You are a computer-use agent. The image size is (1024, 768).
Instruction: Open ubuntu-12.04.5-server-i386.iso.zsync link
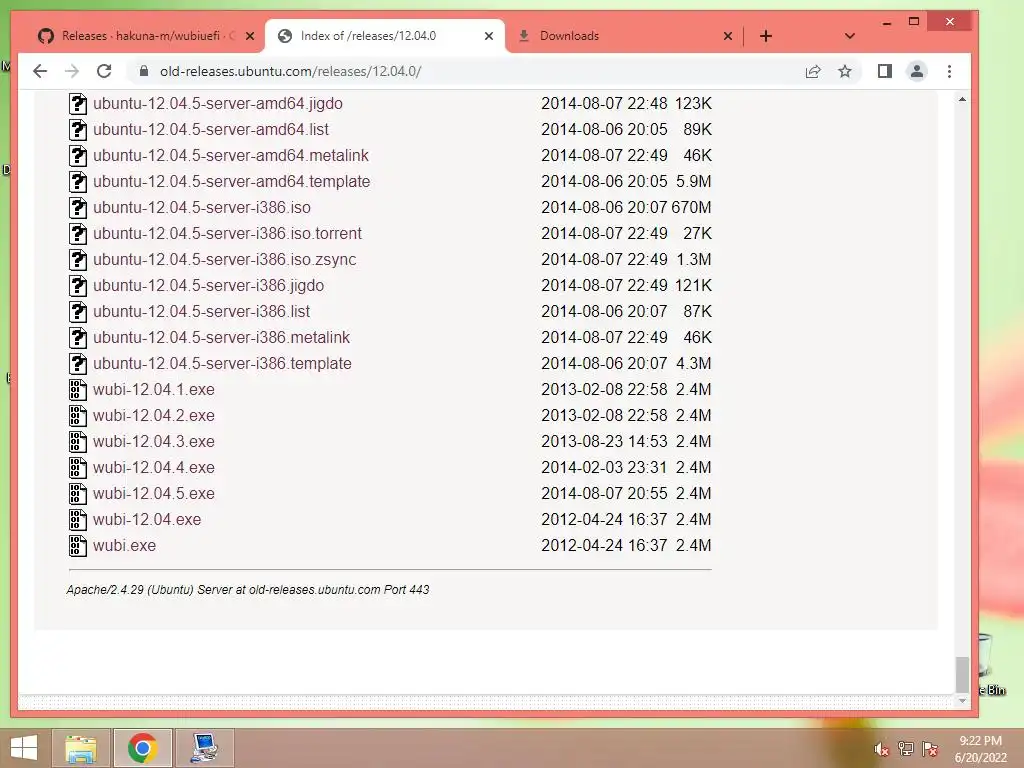[x=225, y=259]
